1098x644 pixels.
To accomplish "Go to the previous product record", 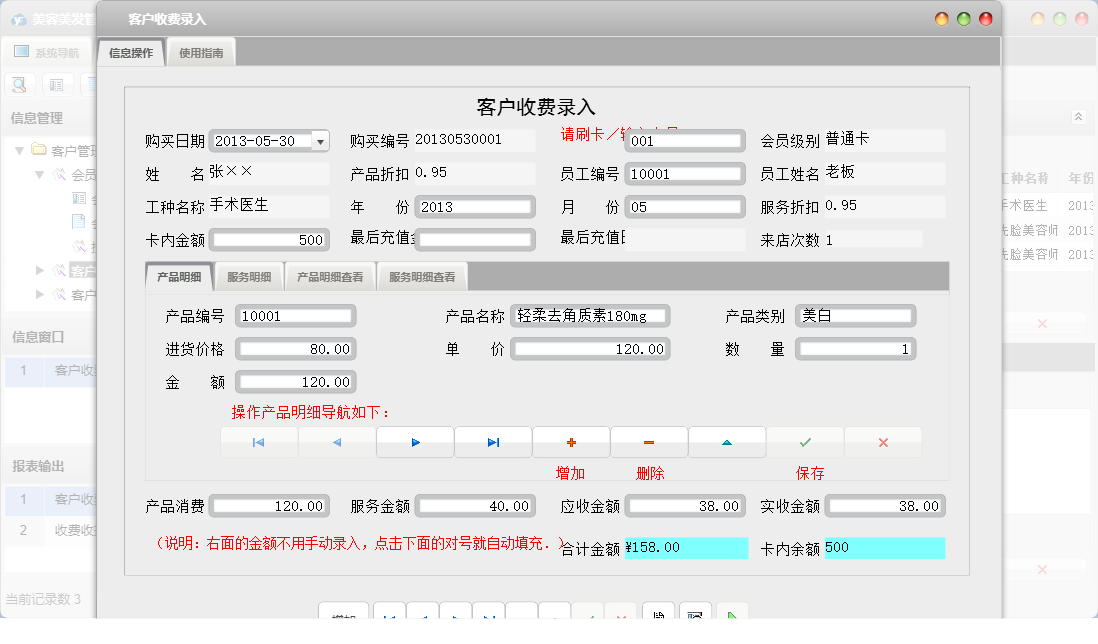I will tap(337, 441).
